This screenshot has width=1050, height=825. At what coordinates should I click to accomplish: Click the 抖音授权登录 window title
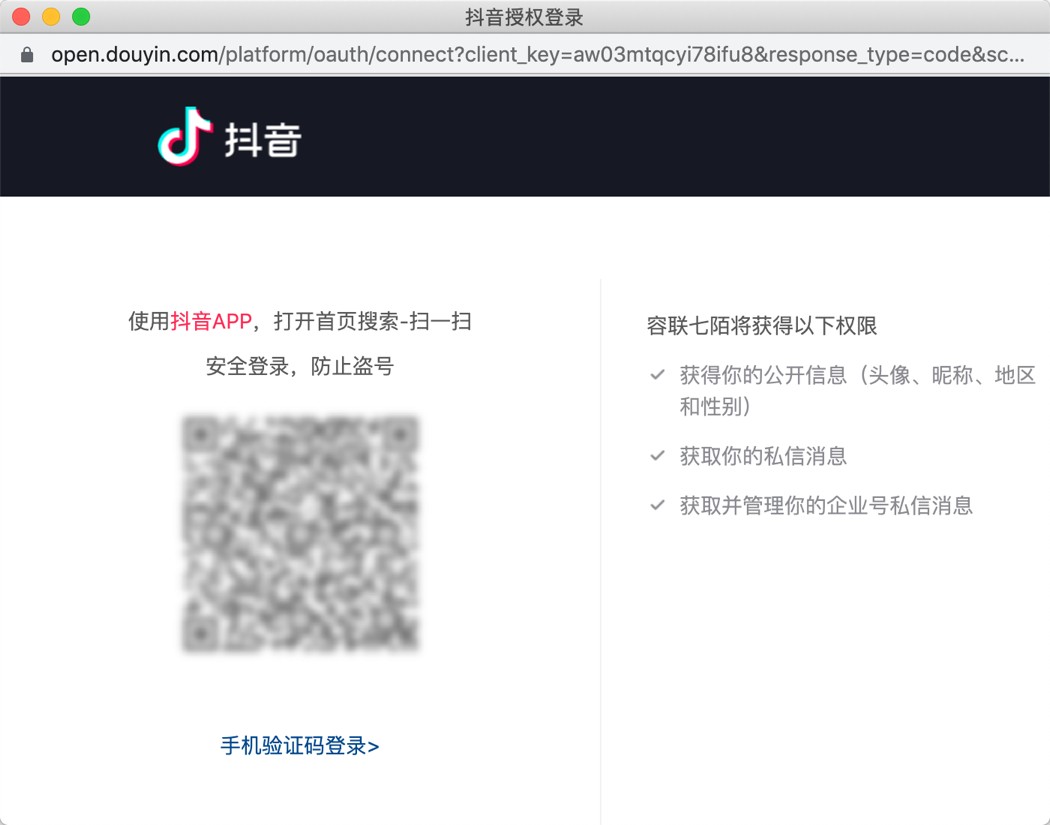pyautogui.click(x=524, y=17)
